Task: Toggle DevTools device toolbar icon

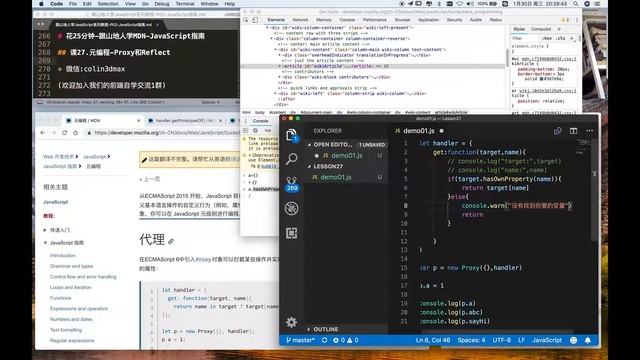Action: pos(255,20)
